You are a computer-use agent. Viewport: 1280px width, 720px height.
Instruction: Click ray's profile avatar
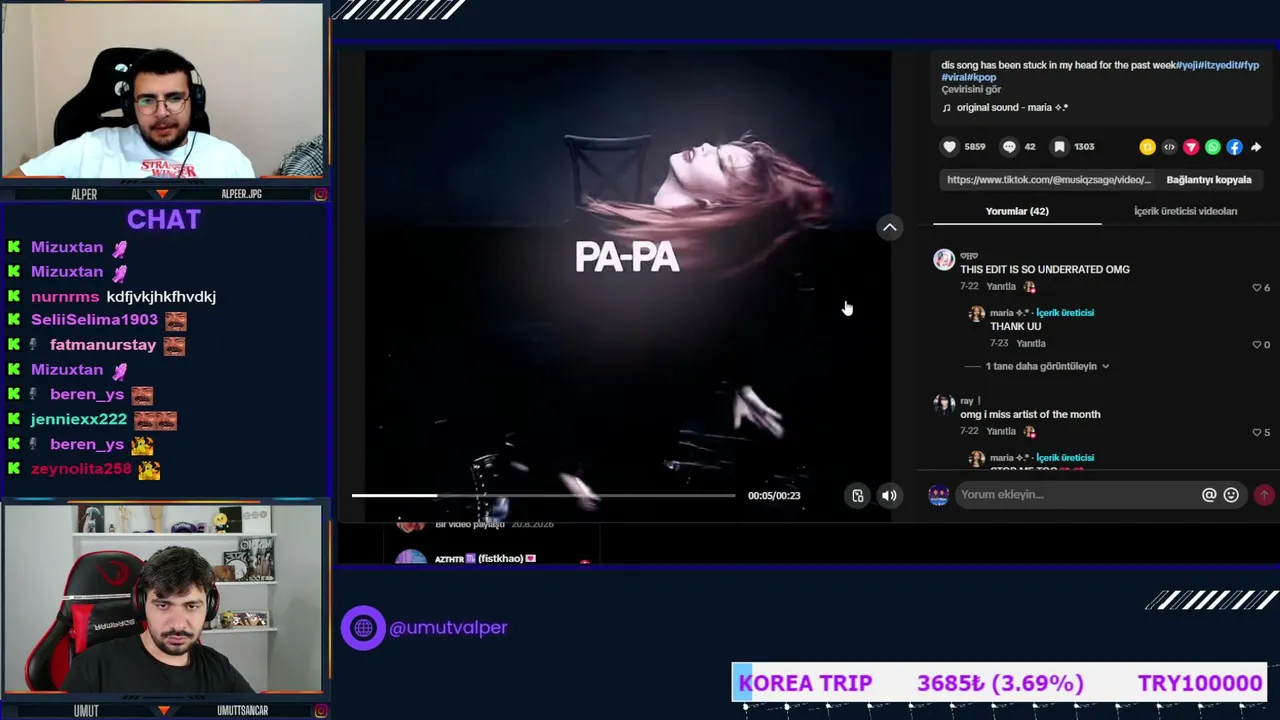[x=944, y=405]
